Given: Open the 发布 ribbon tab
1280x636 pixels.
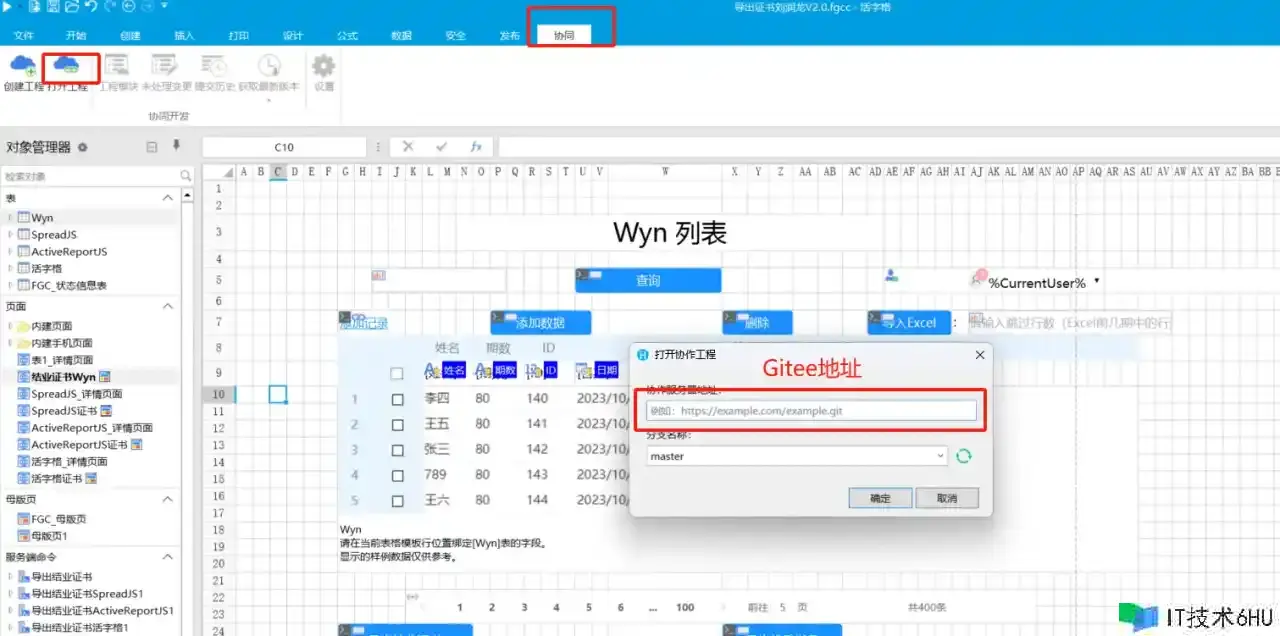Looking at the screenshot, I should pos(509,35).
